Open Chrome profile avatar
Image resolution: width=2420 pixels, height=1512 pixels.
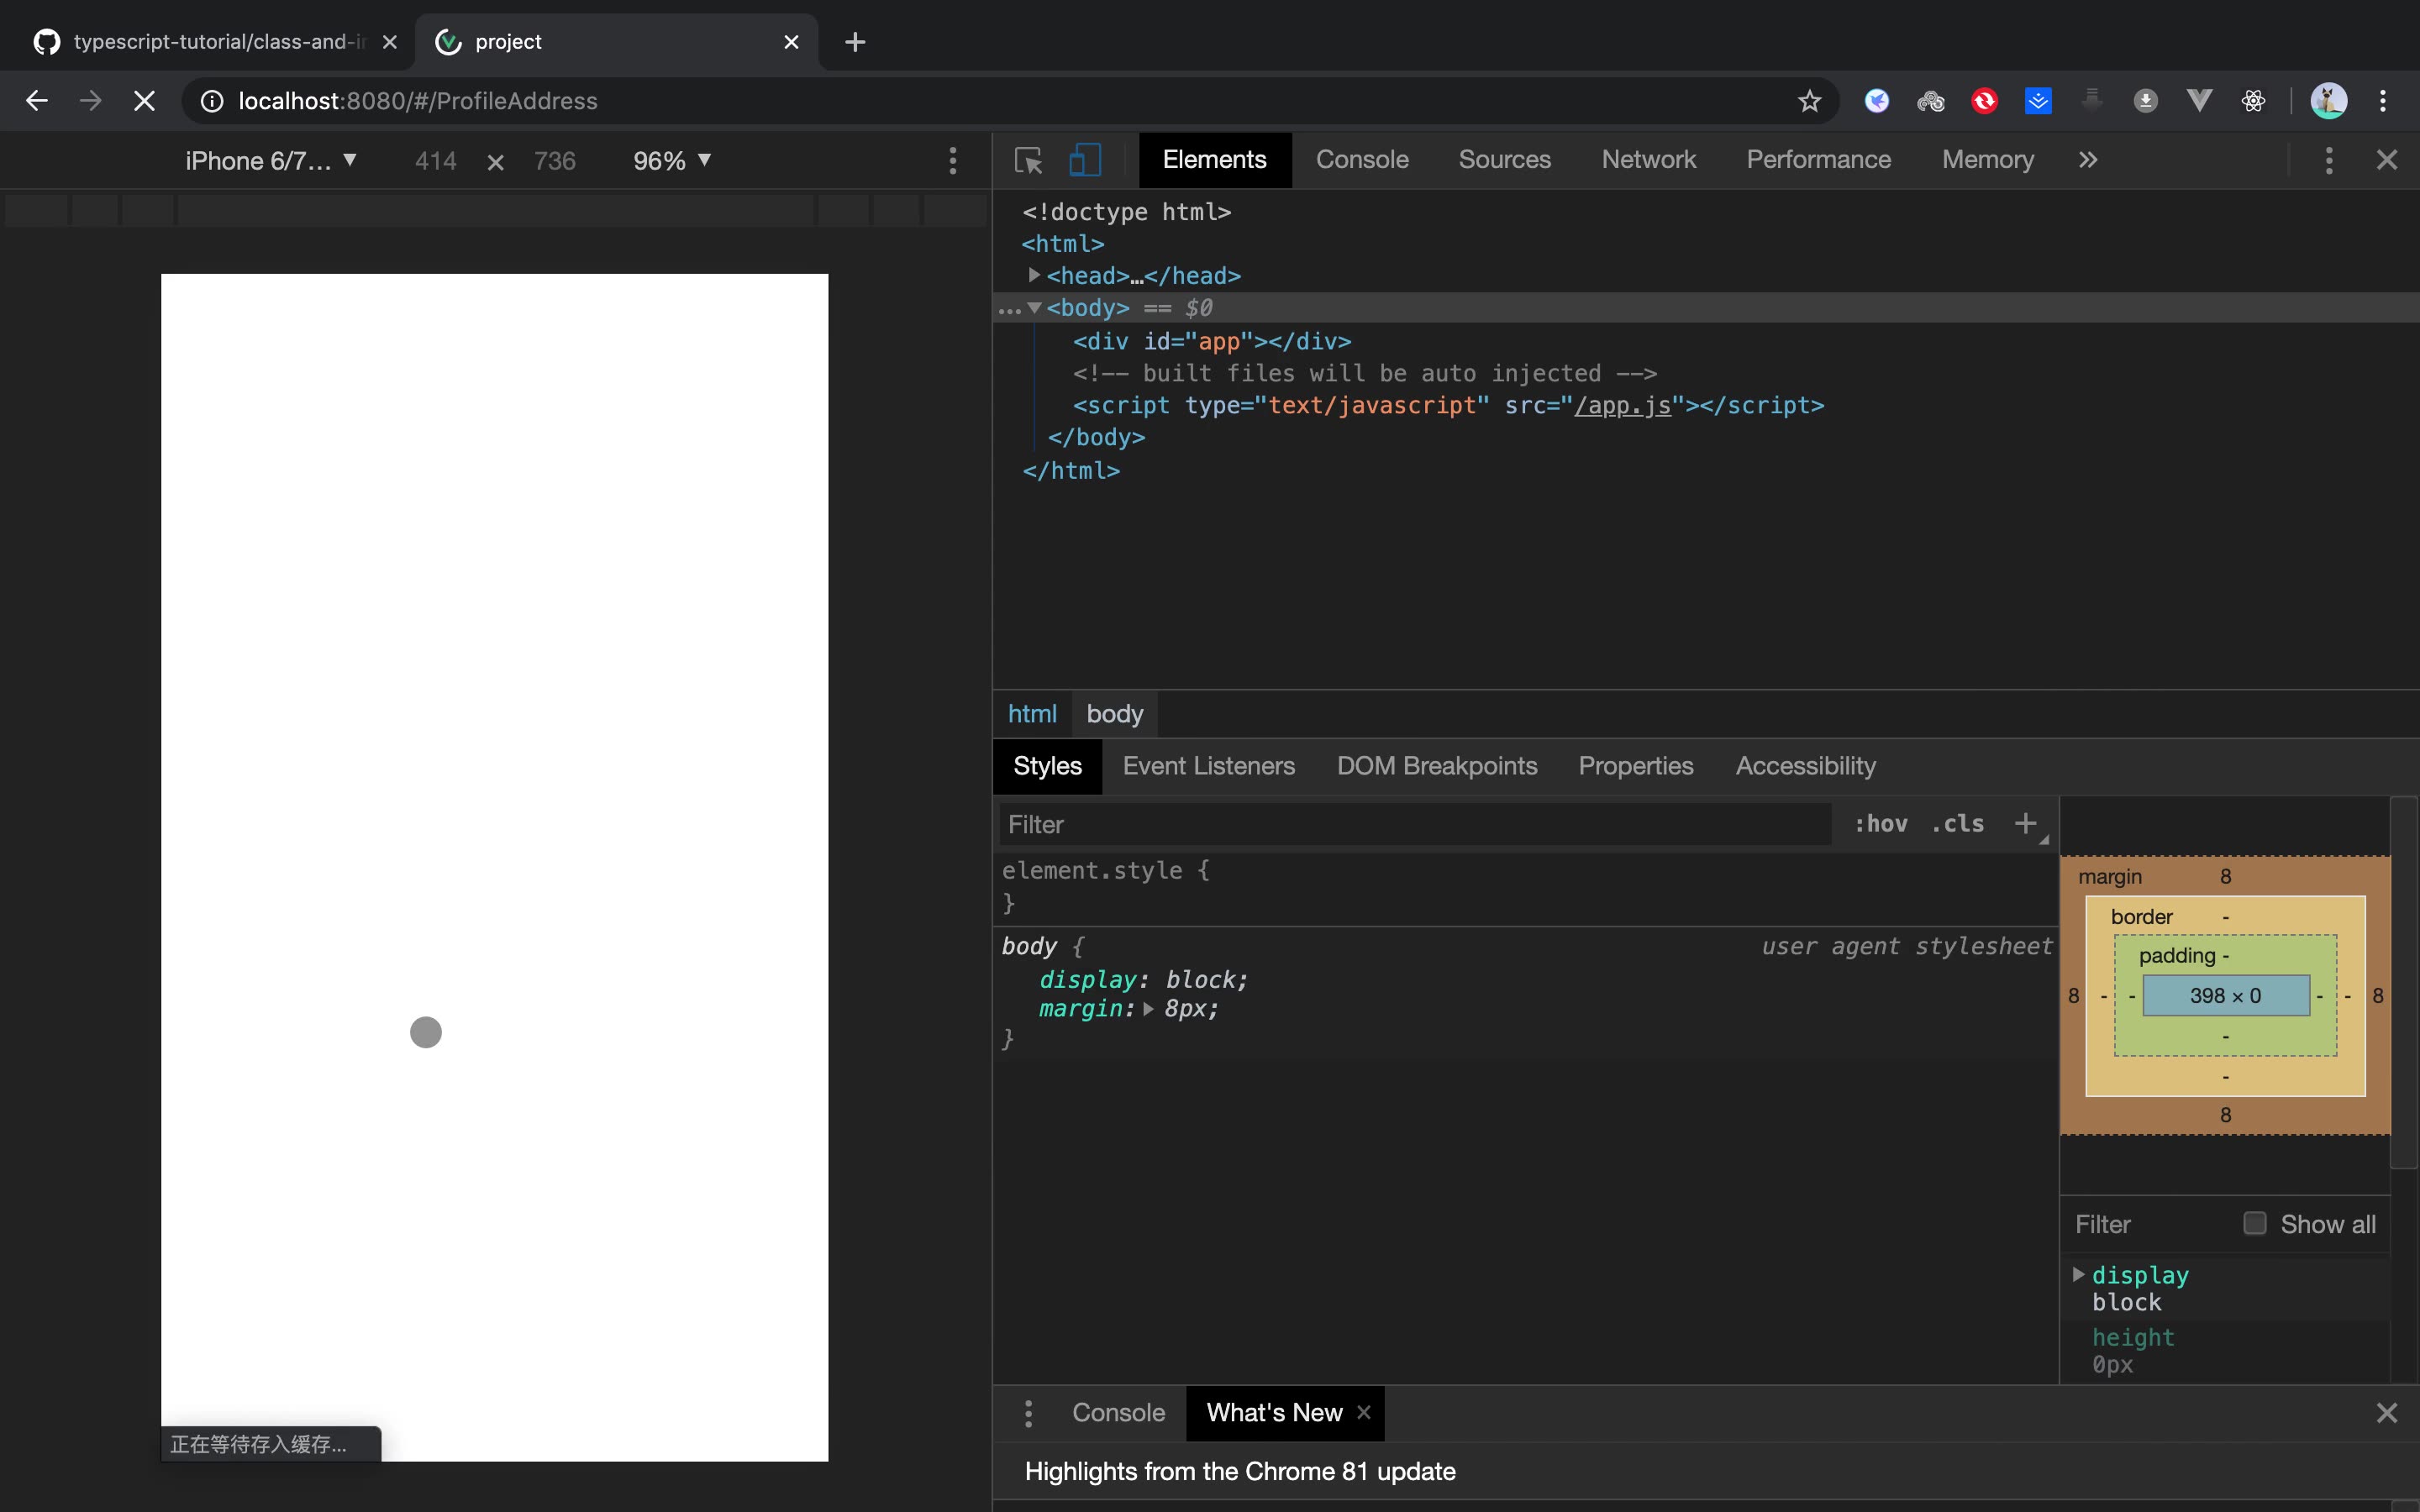coord(2328,101)
